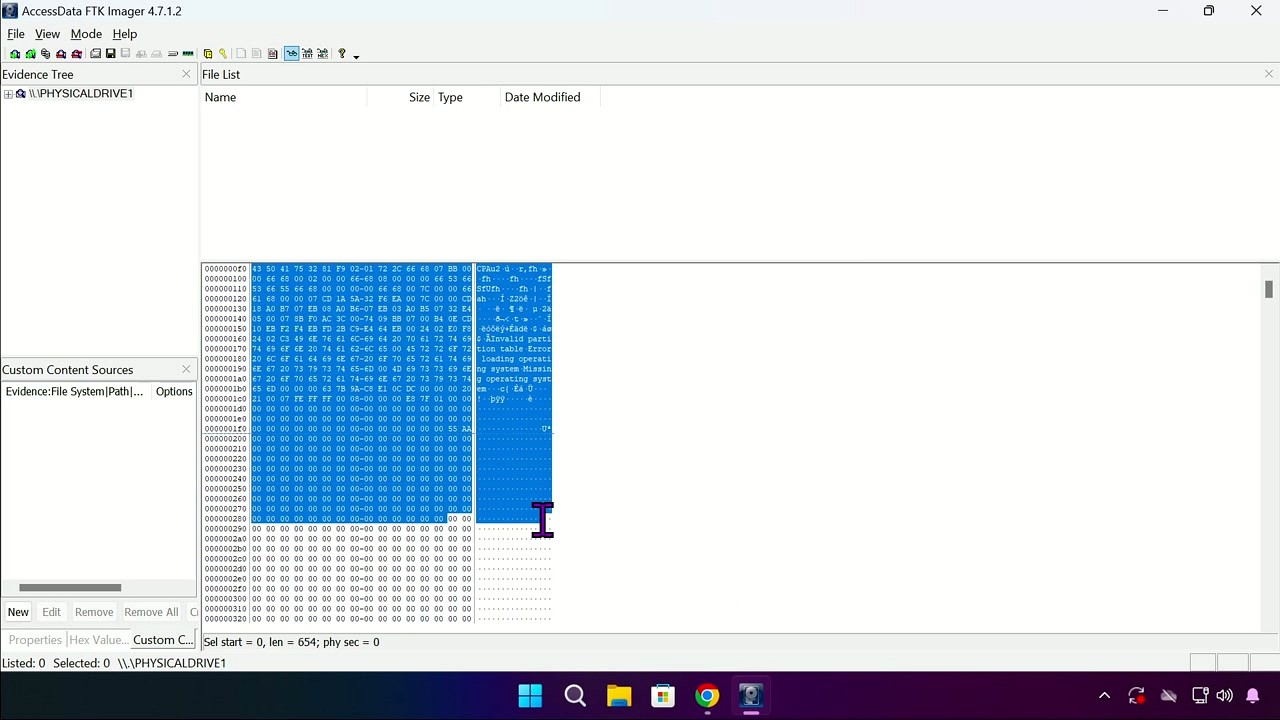This screenshot has width=1280, height=720.
Task: Switch viewer to Text mode
Action: (x=307, y=53)
